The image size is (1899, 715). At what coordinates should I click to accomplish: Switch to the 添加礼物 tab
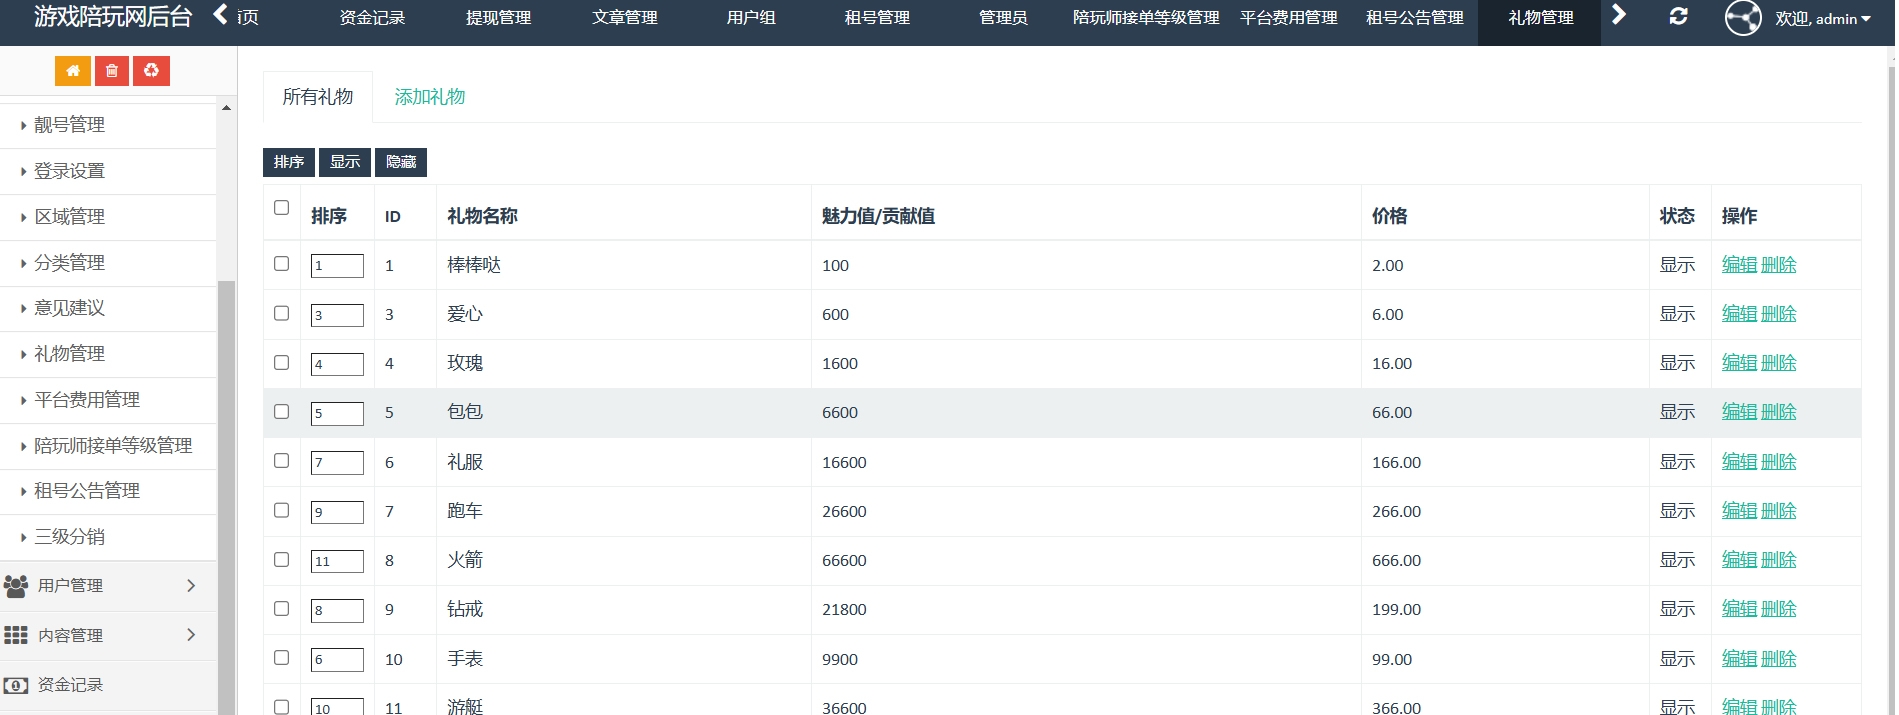click(x=429, y=97)
